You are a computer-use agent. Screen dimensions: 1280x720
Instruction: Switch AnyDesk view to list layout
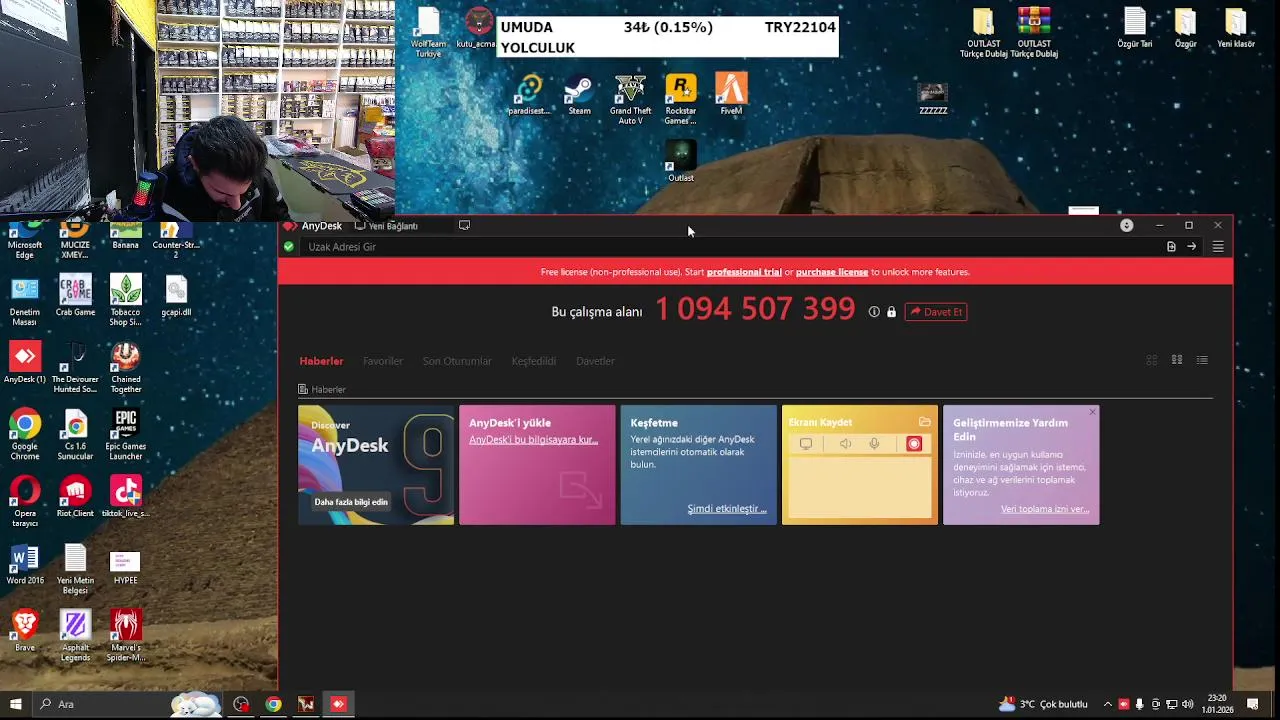coord(1202,360)
